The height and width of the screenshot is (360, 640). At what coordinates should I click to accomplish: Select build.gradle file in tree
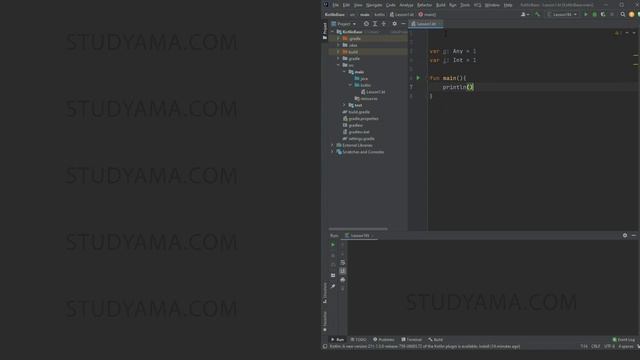pos(356,112)
